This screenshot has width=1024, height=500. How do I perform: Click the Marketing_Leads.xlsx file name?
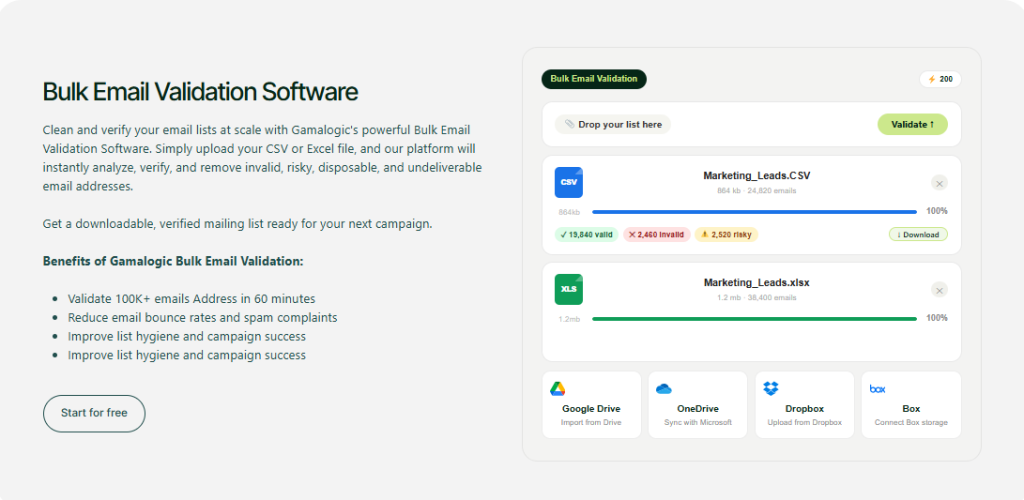[757, 283]
